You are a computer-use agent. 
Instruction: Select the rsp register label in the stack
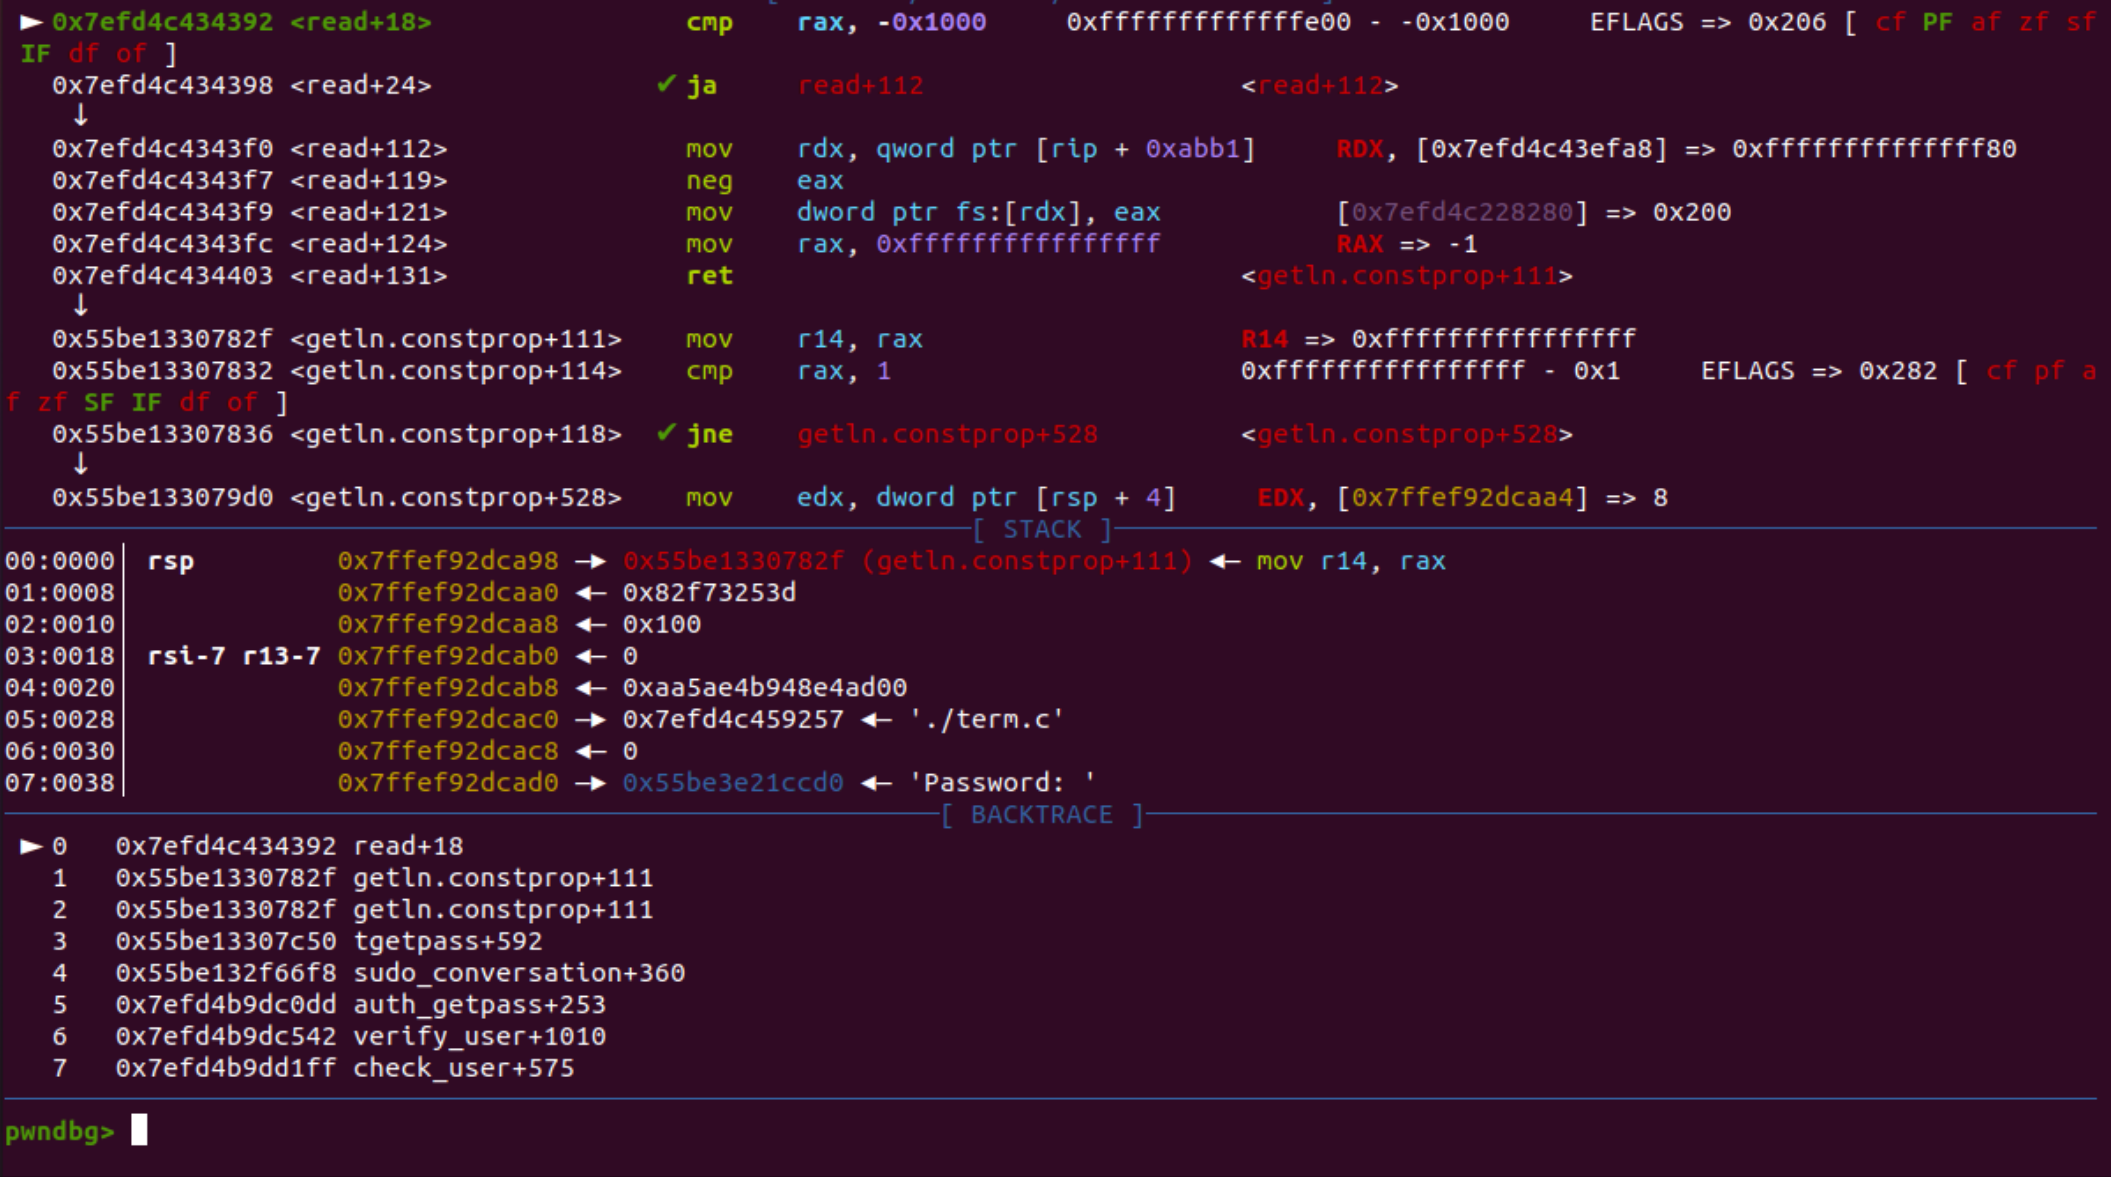coord(171,562)
